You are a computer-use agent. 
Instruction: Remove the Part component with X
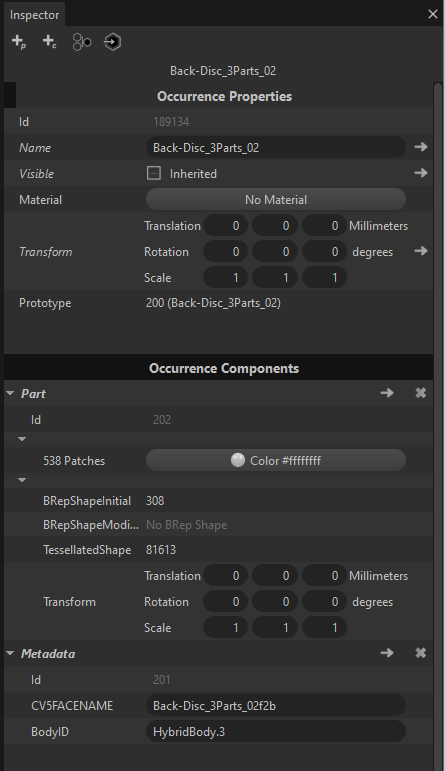point(420,393)
